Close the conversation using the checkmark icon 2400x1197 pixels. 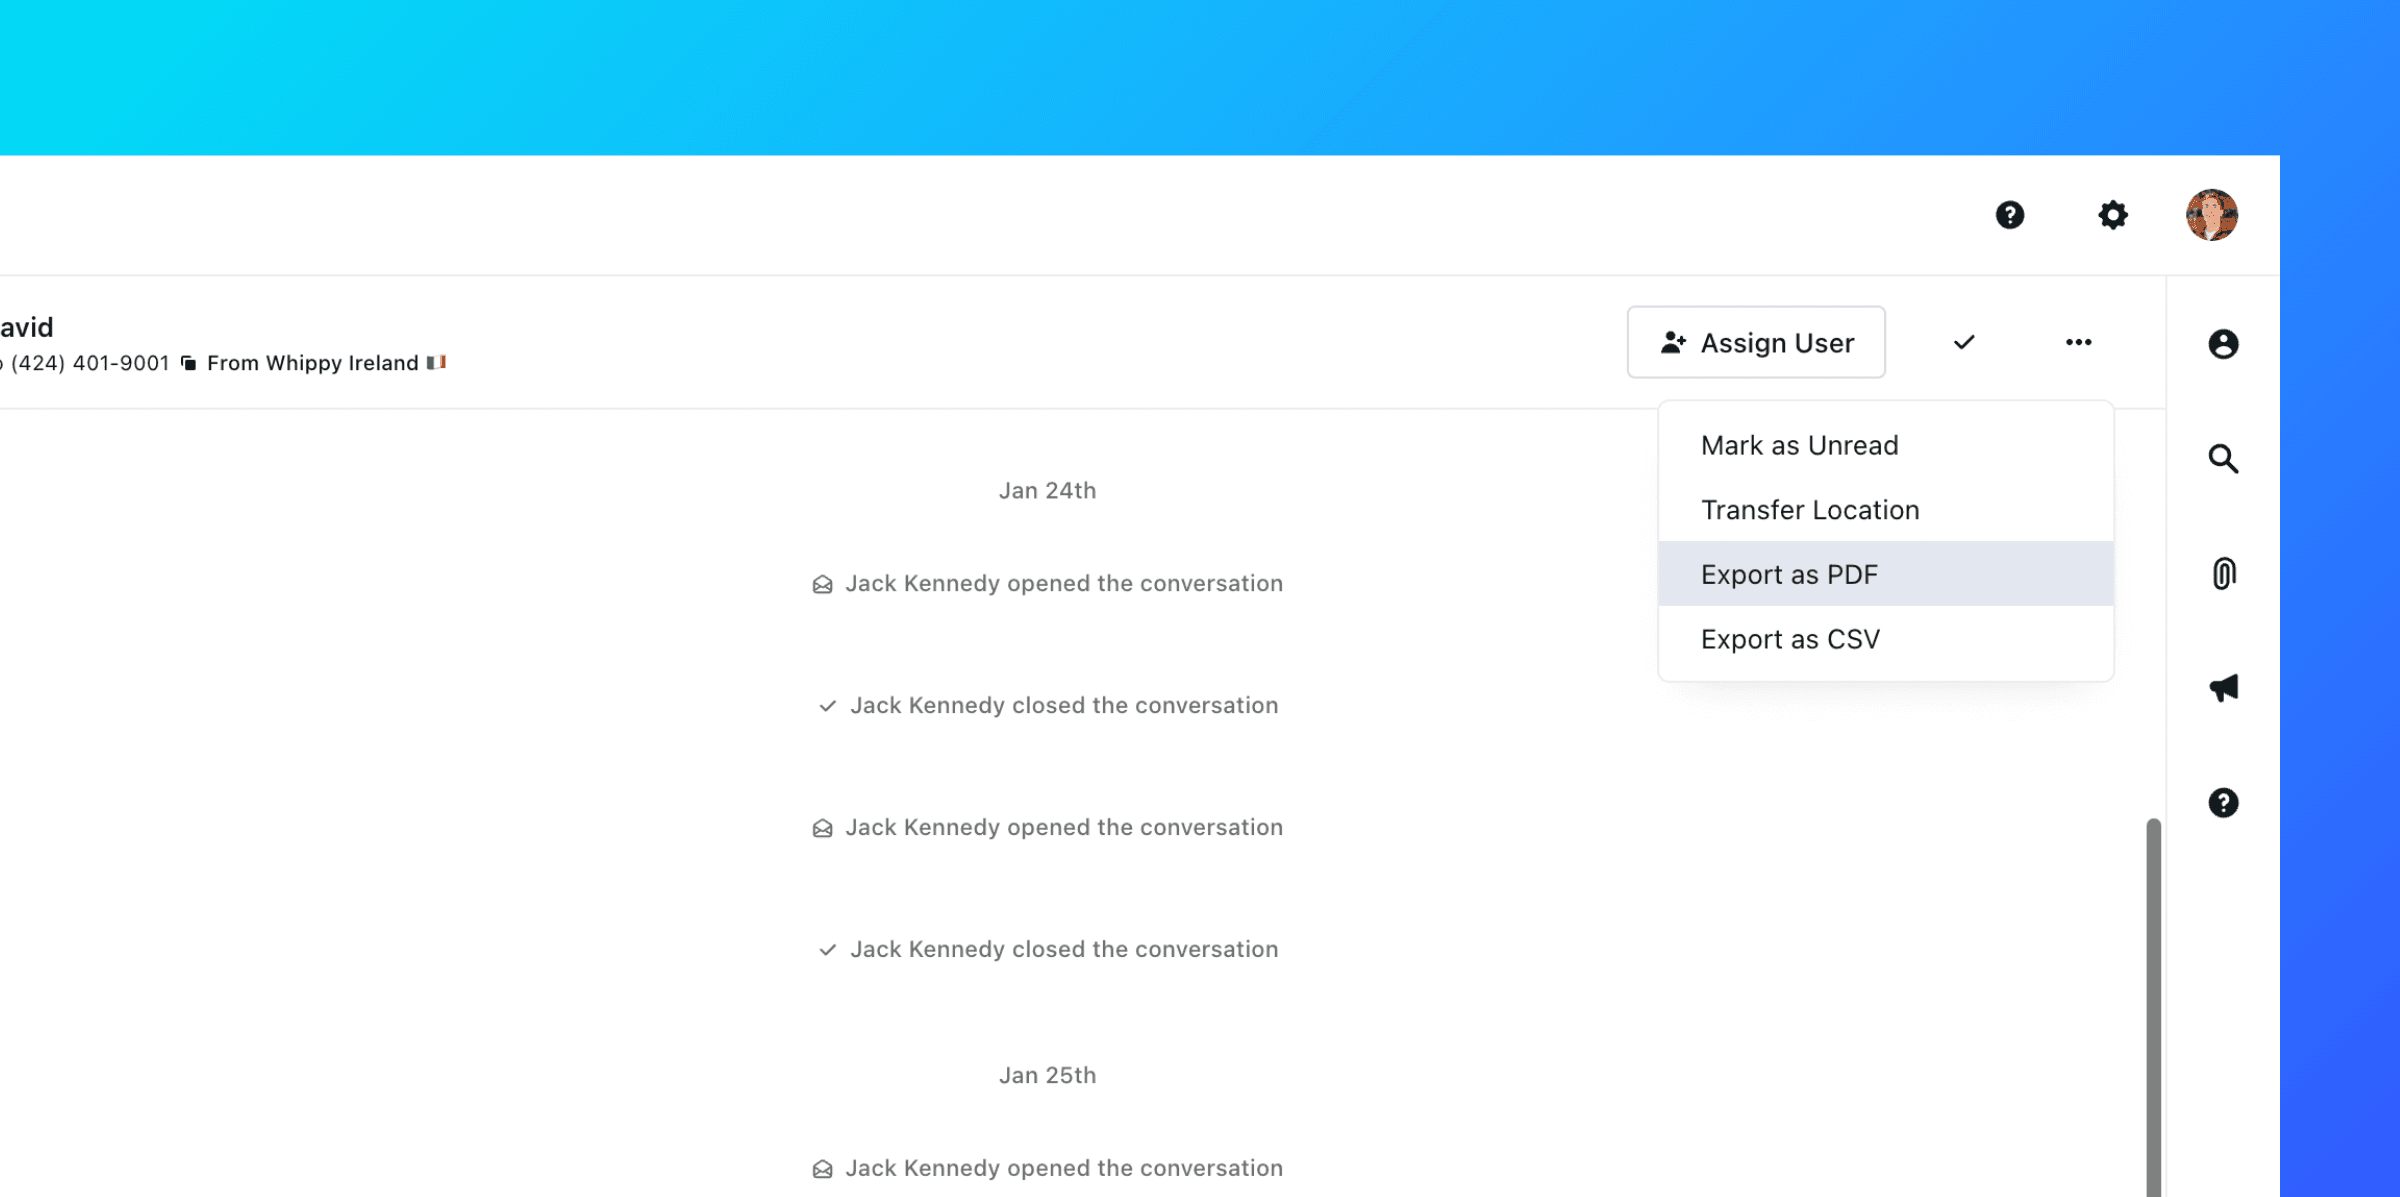tap(1963, 341)
